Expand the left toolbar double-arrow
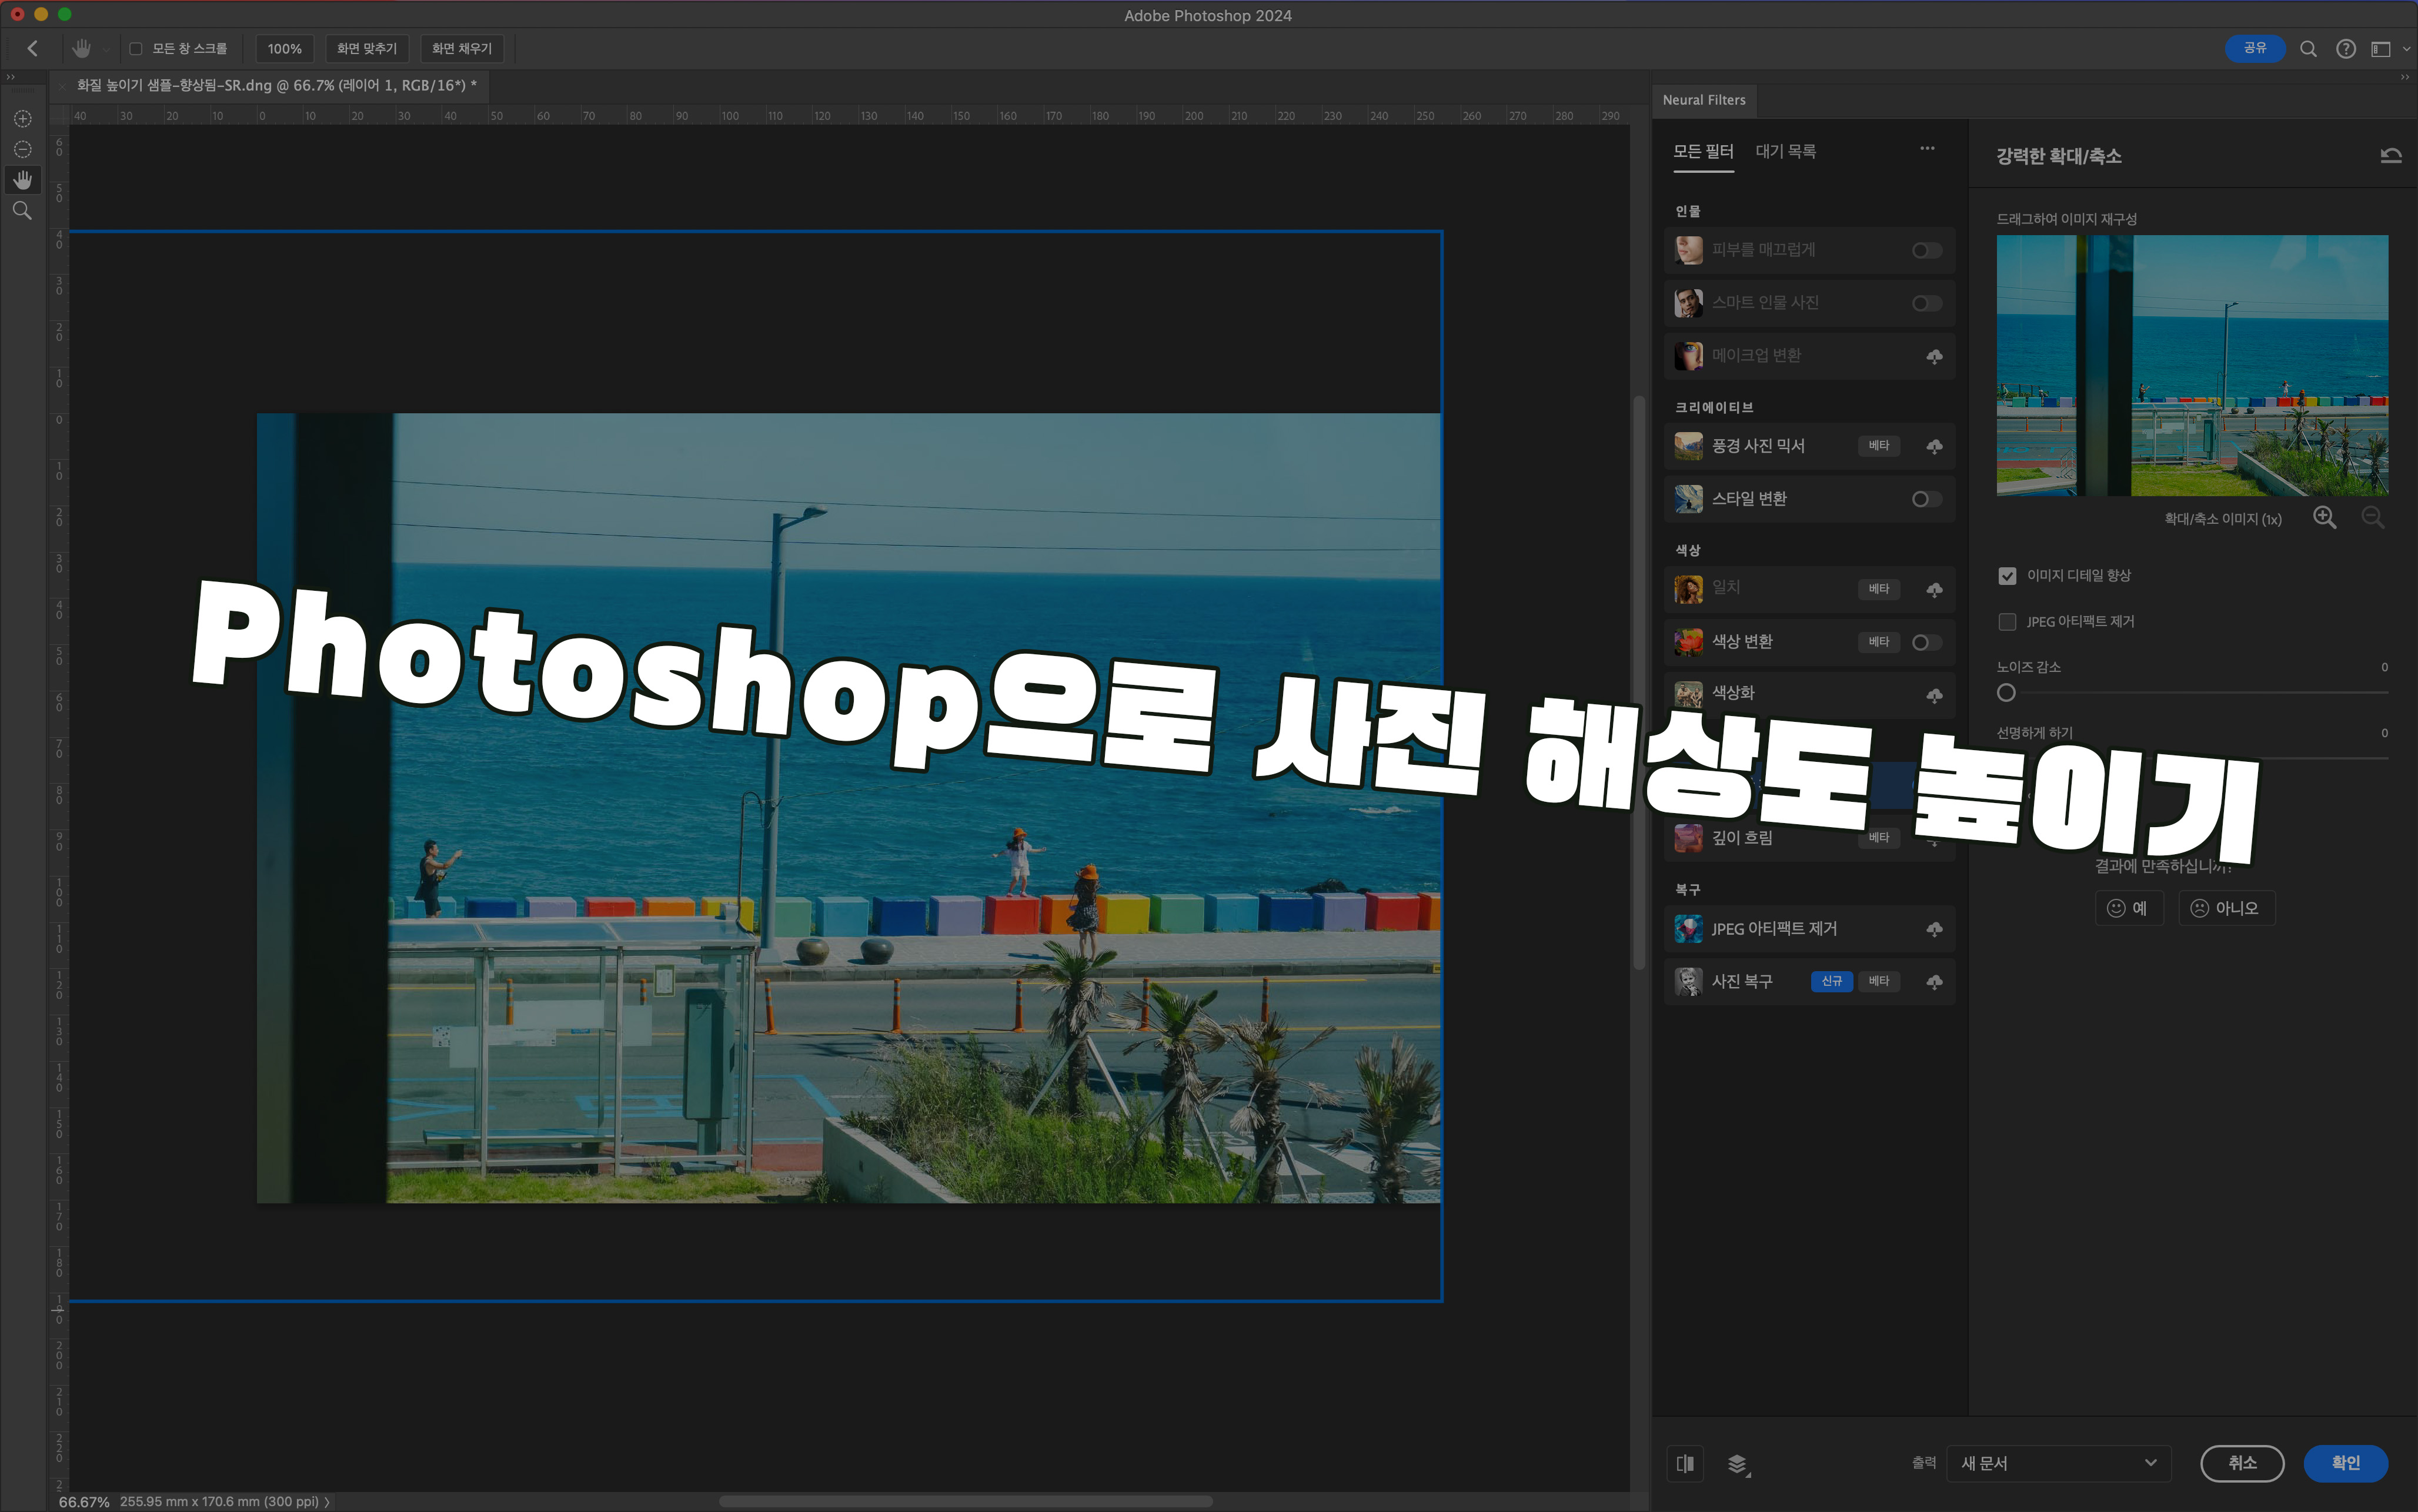 10,77
